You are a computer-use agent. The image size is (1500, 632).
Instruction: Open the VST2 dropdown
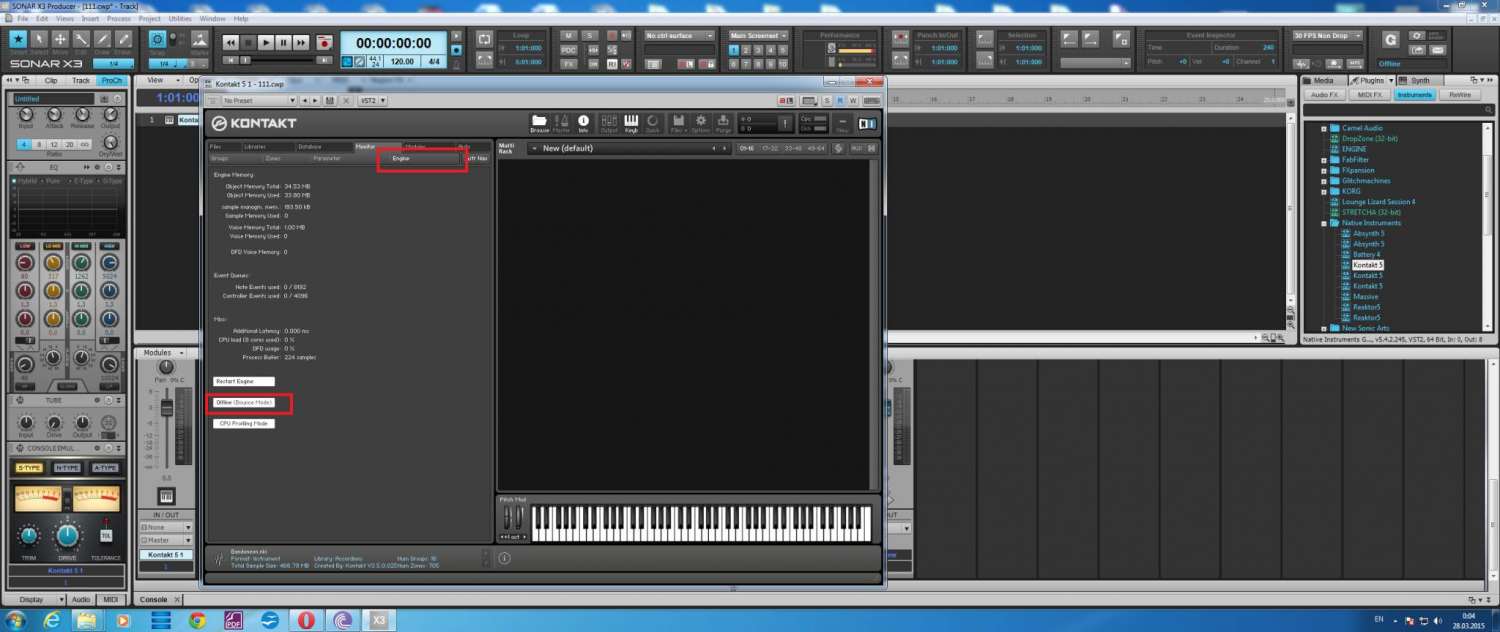373,101
